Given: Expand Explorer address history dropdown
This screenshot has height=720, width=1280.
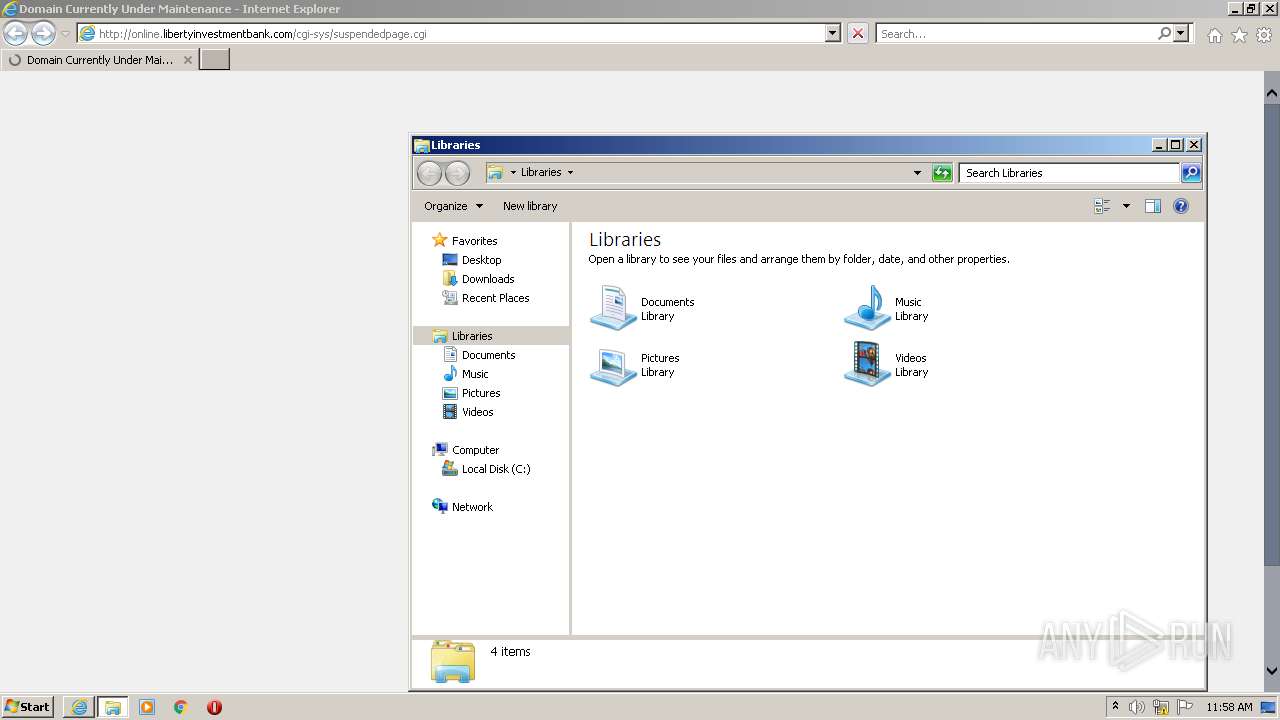Looking at the screenshot, I should coord(917,173).
